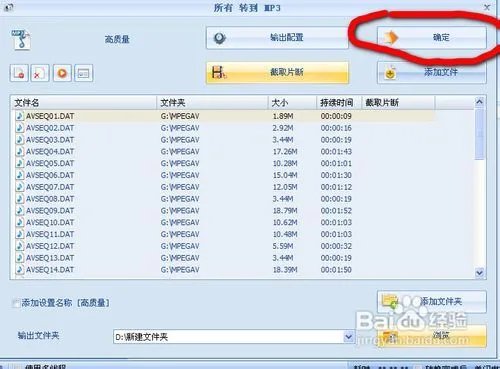This screenshot has width=500, height=369.
Task: Click the remove file icon in toolbar
Action: (x=19, y=73)
